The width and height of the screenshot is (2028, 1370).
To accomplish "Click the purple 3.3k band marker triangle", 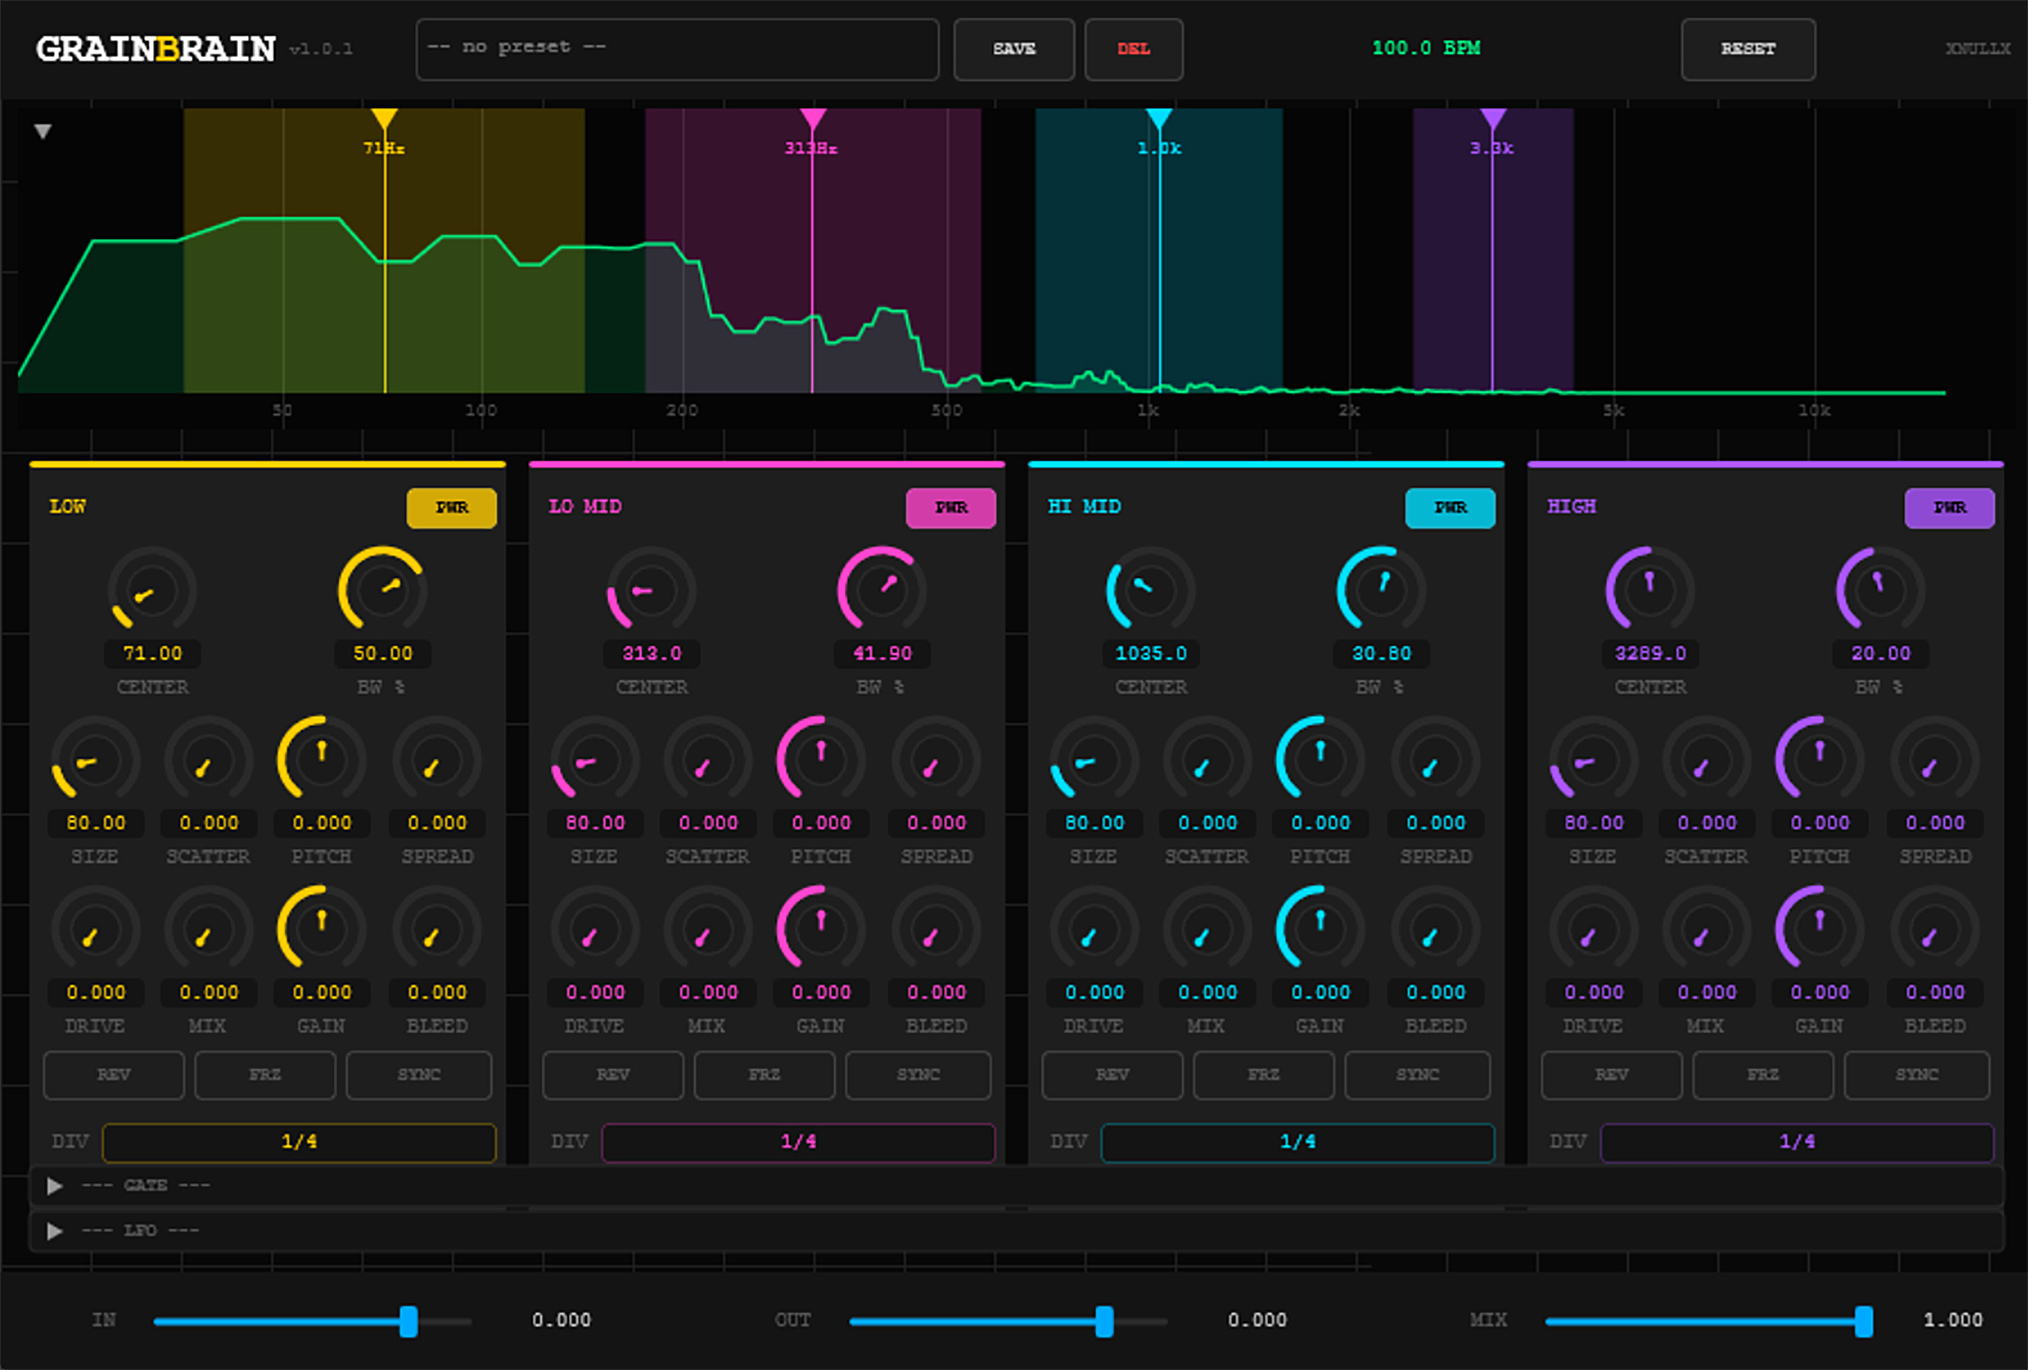I will tap(1493, 119).
